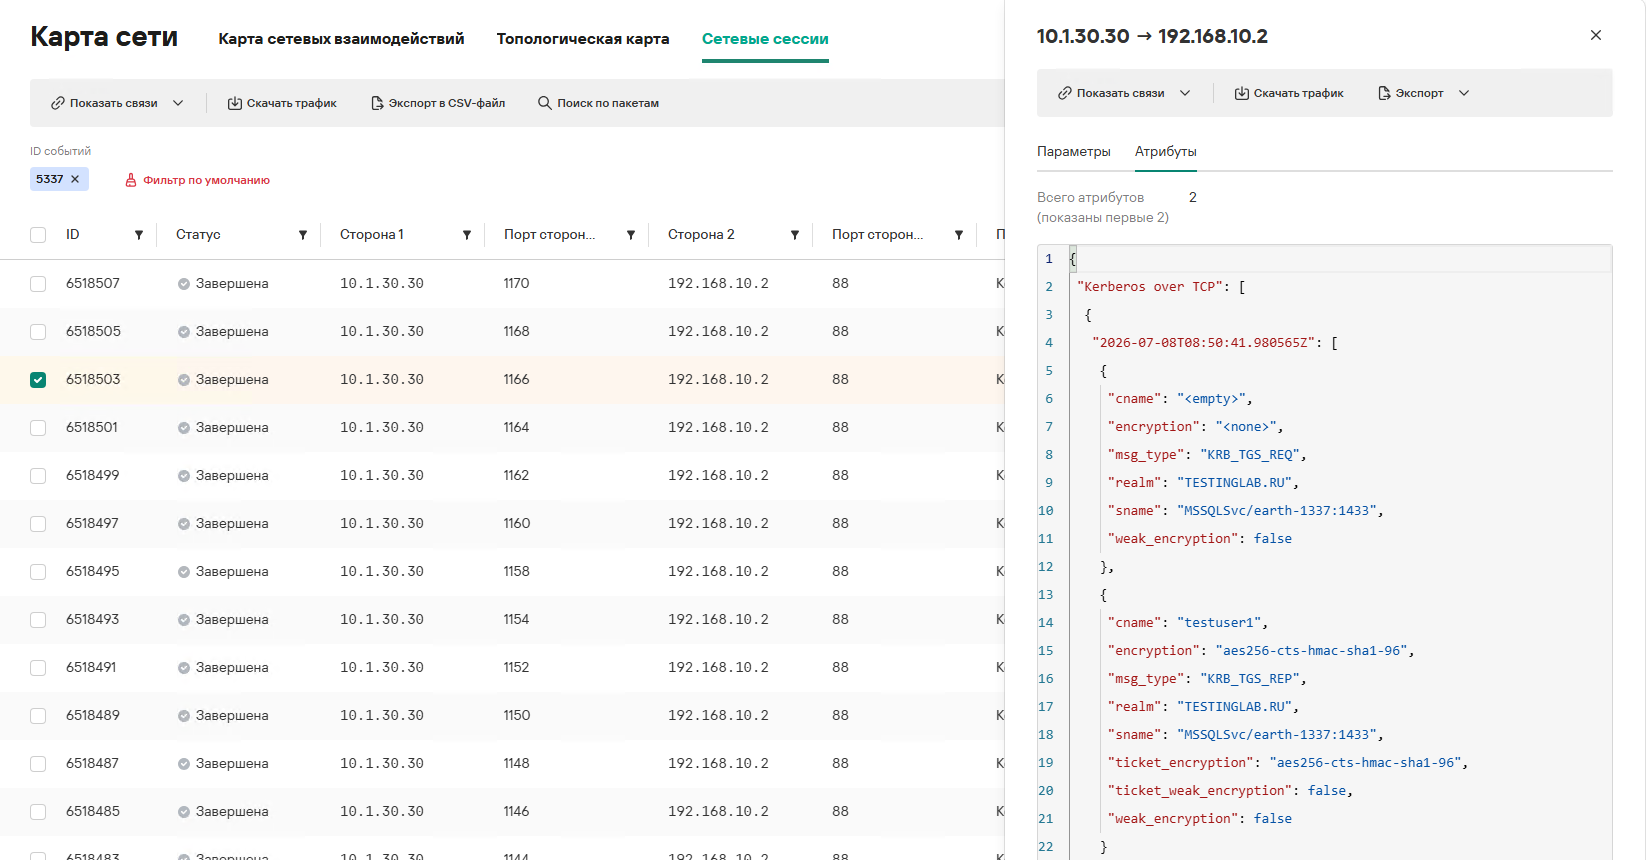This screenshot has width=1646, height=860.
Task: Click the filter icon on the Статус column
Action: (303, 235)
